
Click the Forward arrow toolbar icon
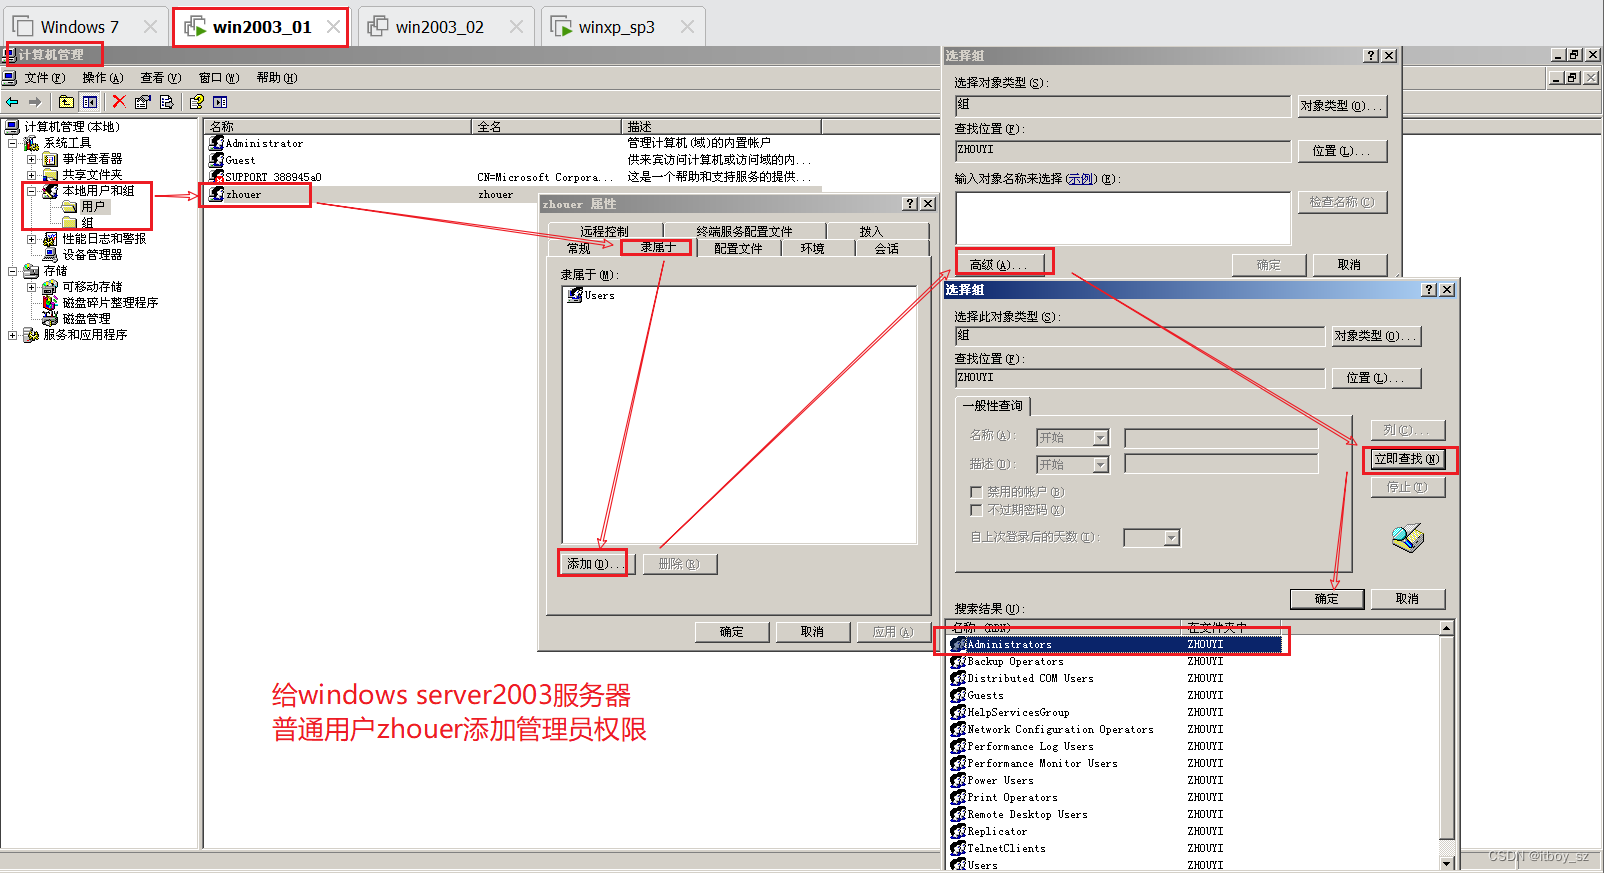(x=35, y=102)
